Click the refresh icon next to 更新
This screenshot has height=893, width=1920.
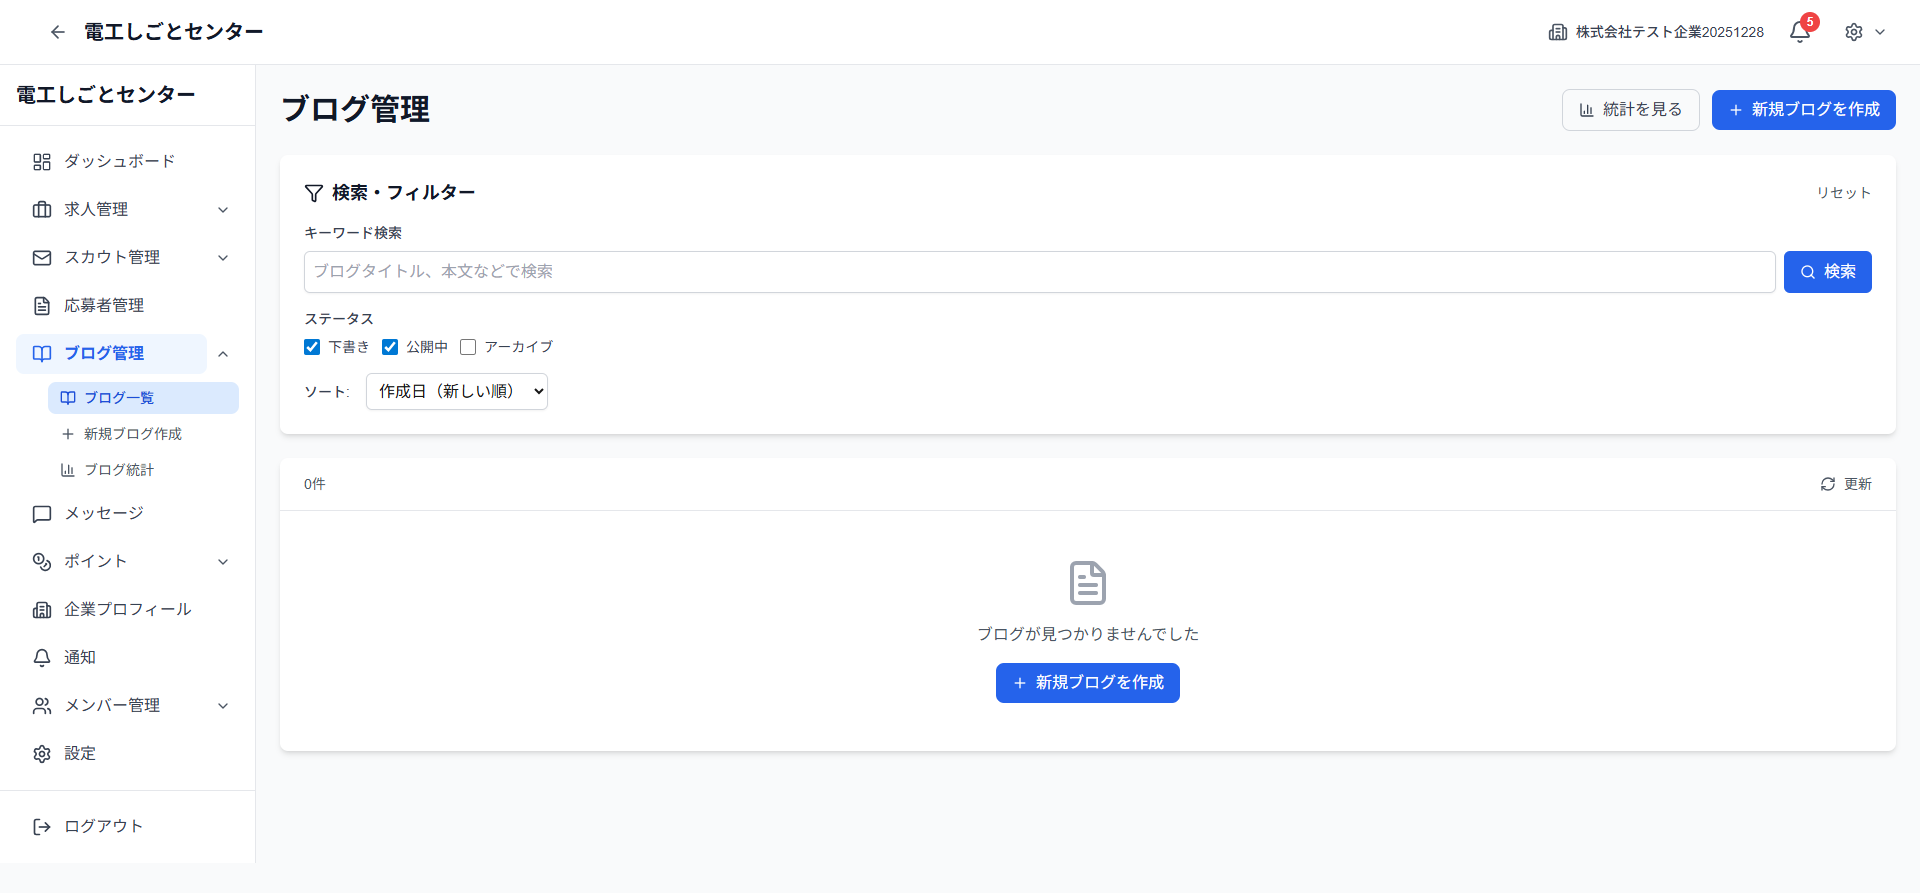tap(1828, 484)
